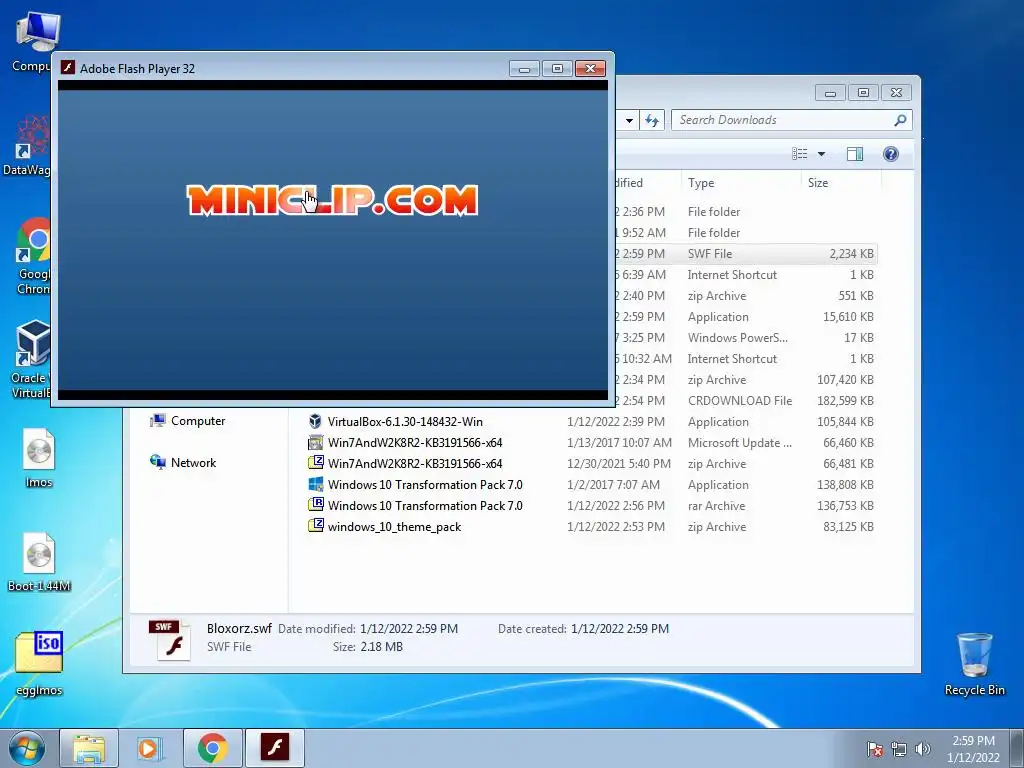Click the 107,420 KB size cell

845,379
